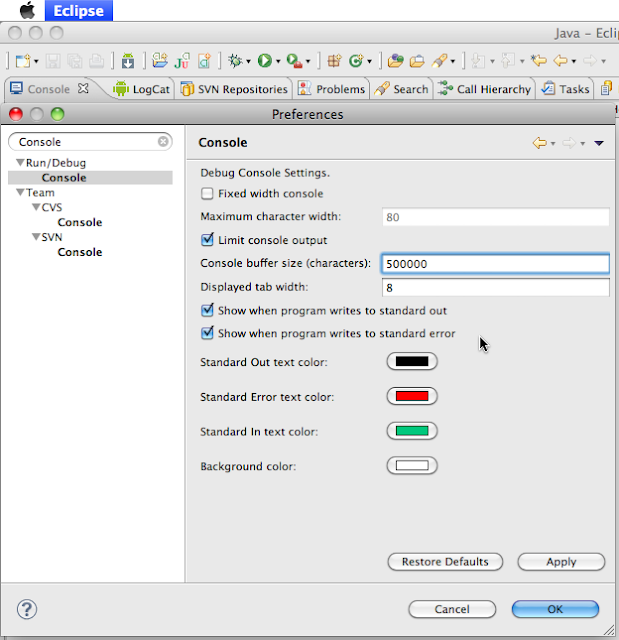The width and height of the screenshot is (619, 640).
Task: Open the Android SDK Manager icon
Action: tap(128, 61)
